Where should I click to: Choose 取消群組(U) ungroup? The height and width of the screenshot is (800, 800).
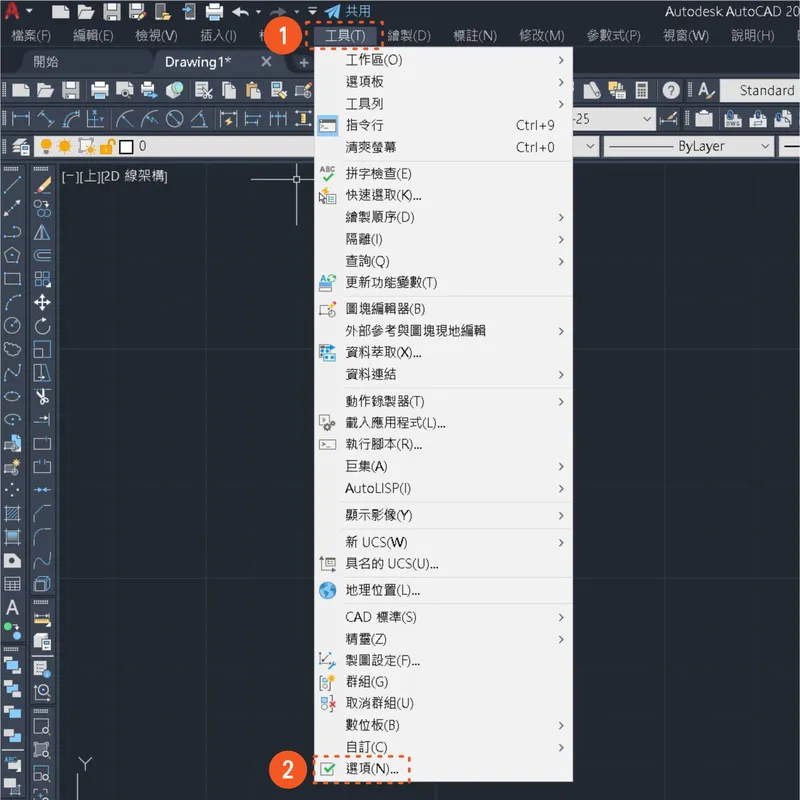coord(443,704)
